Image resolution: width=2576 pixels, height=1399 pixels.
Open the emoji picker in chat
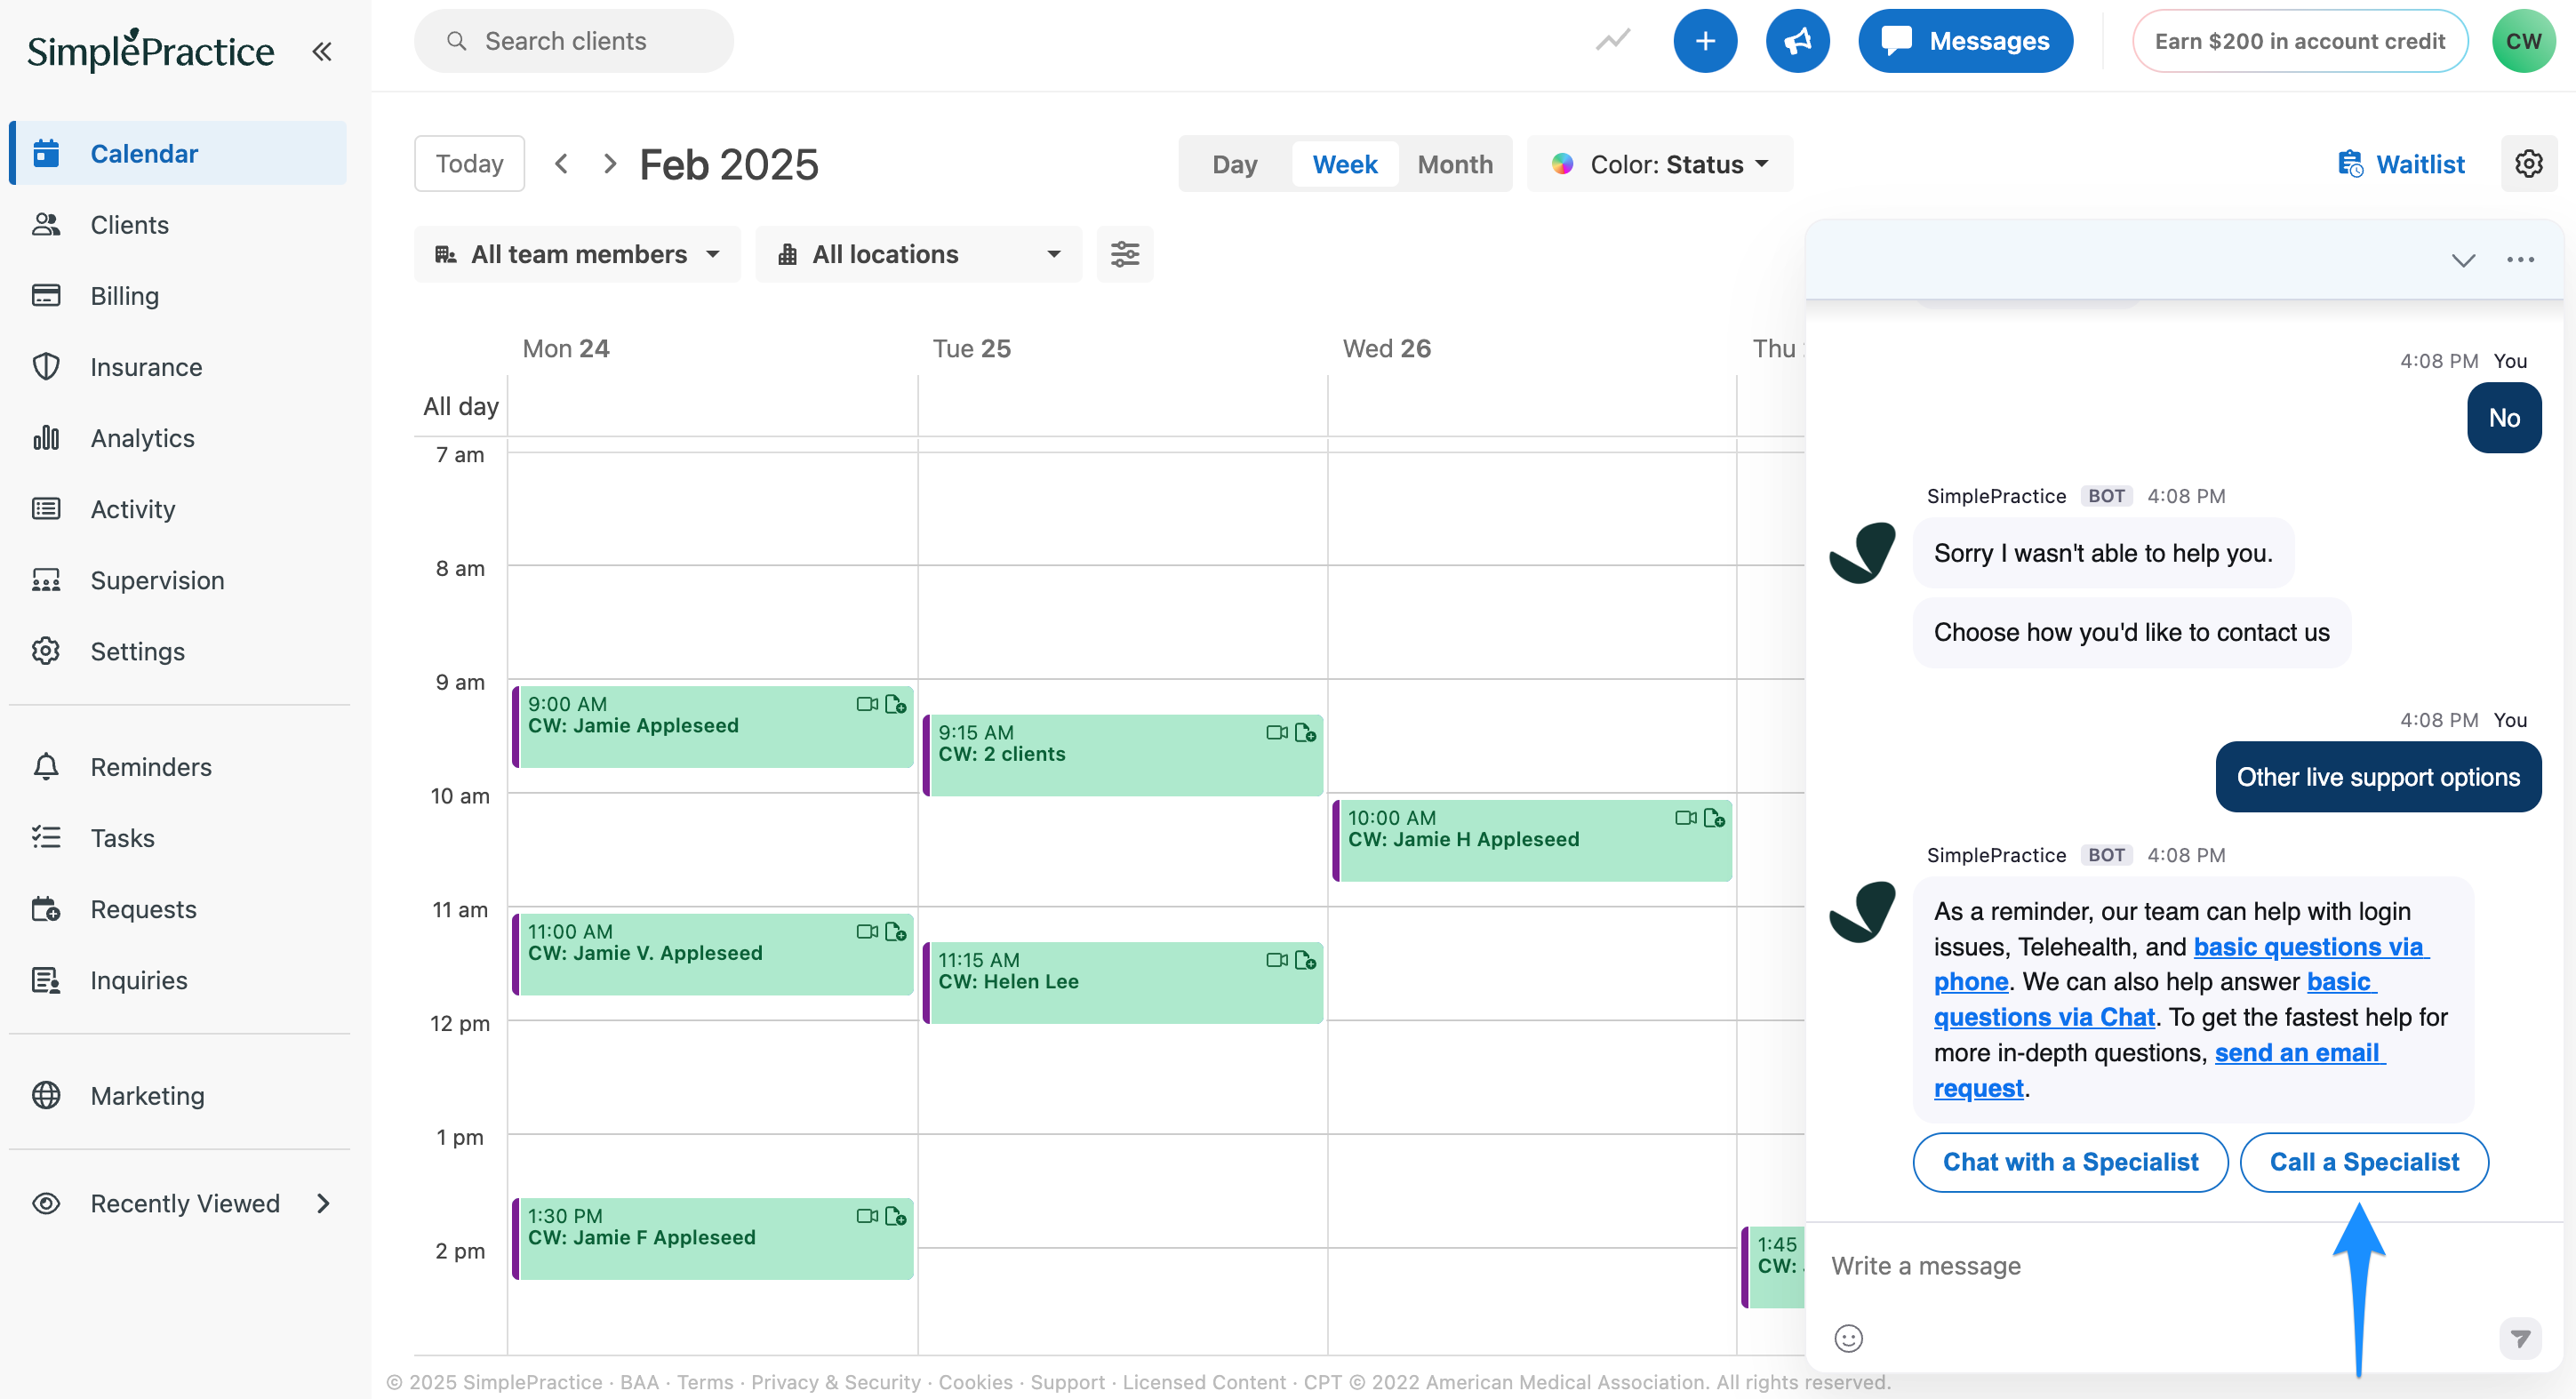pyautogui.click(x=1848, y=1338)
